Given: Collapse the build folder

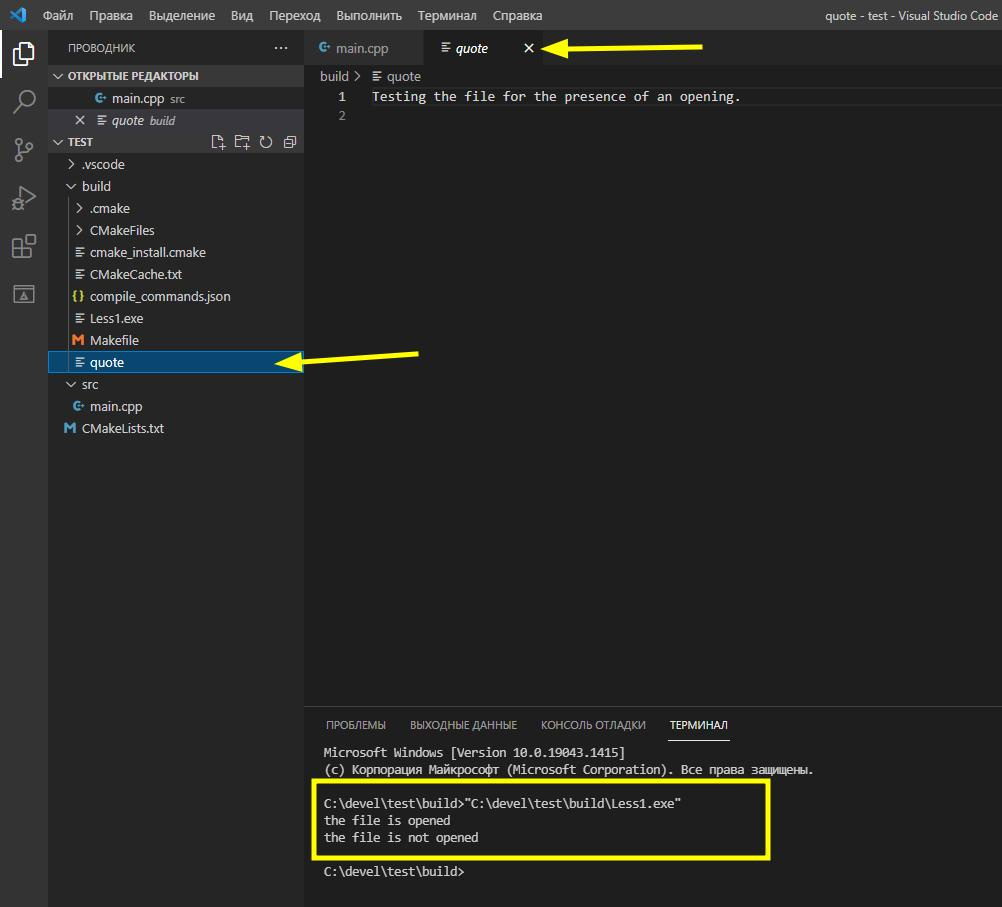Looking at the screenshot, I should point(96,186).
